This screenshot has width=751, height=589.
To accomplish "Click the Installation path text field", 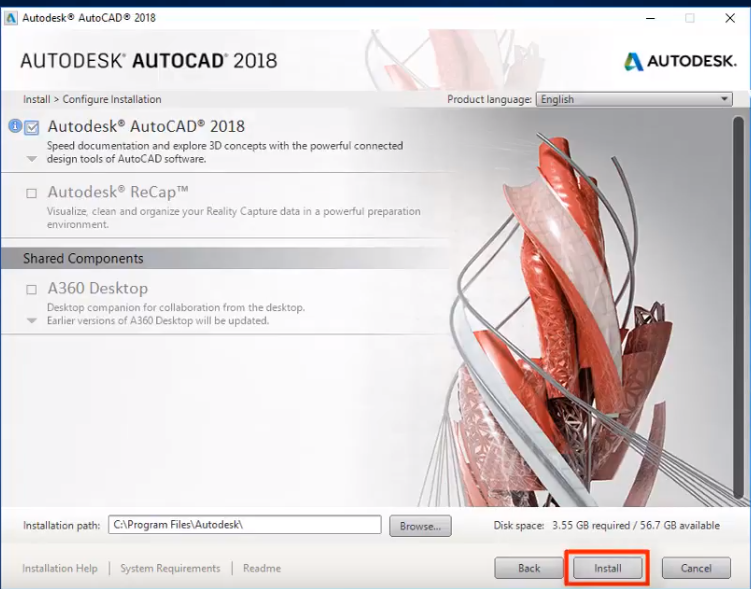I will pos(245,525).
